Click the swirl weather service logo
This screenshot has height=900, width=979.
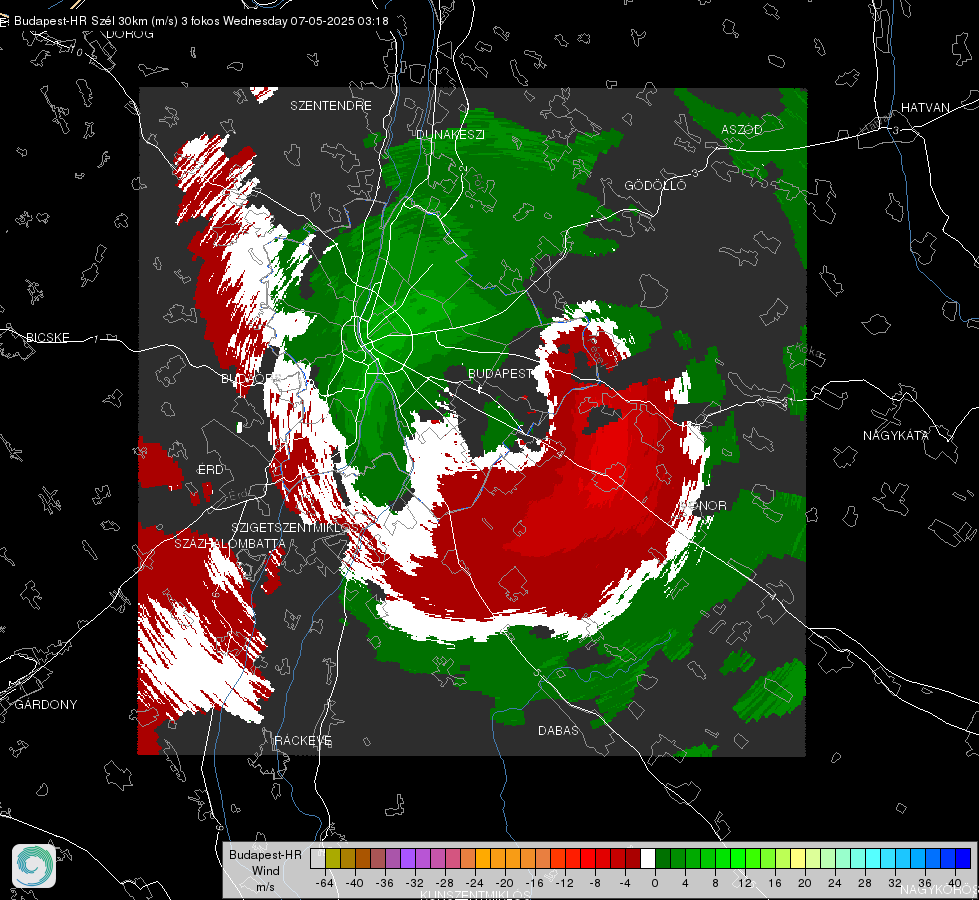34,866
